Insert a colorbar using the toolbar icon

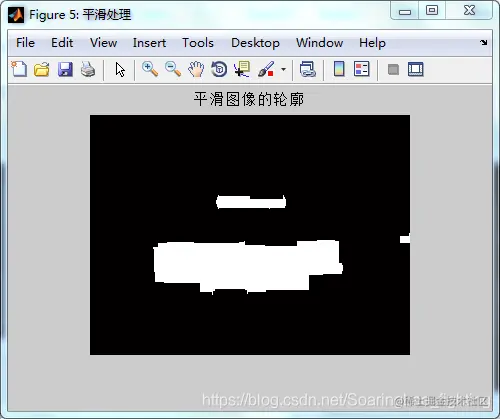(x=339, y=69)
